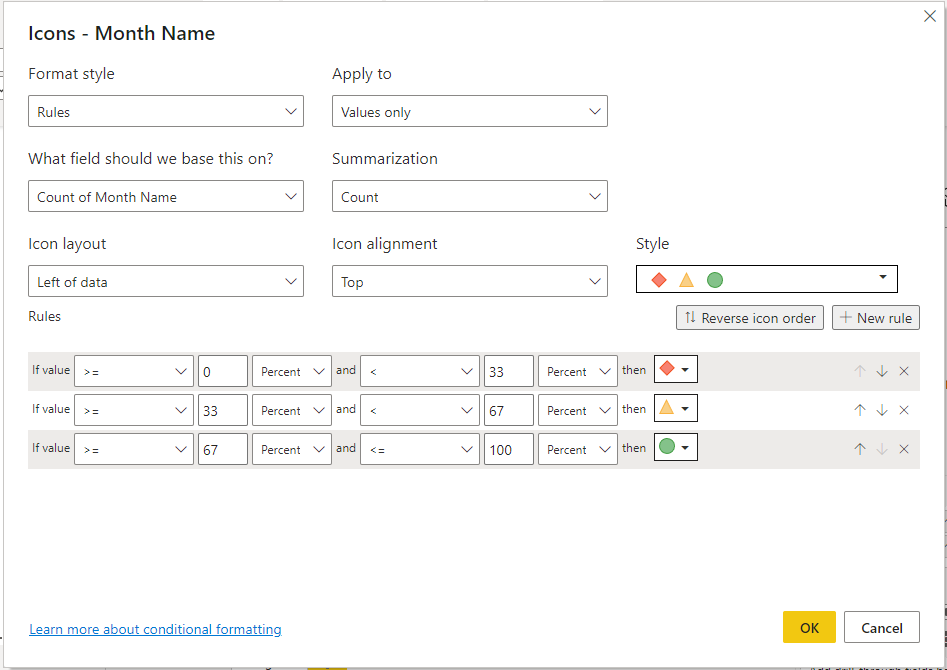Add a New rule
947x670 pixels.
[876, 318]
